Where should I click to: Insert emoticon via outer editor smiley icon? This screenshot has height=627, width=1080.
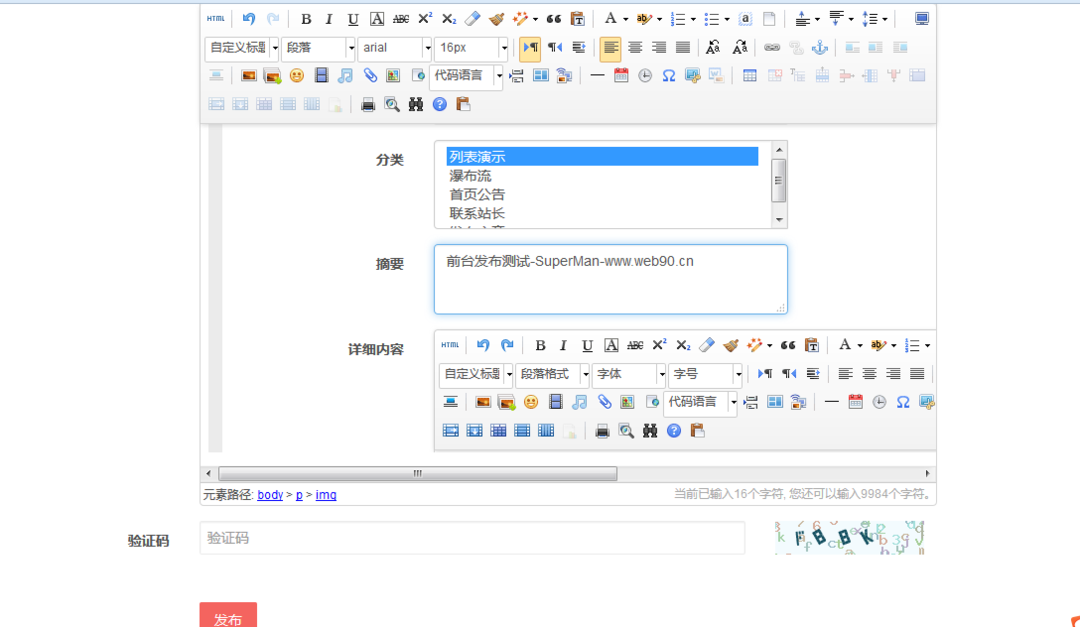297,76
